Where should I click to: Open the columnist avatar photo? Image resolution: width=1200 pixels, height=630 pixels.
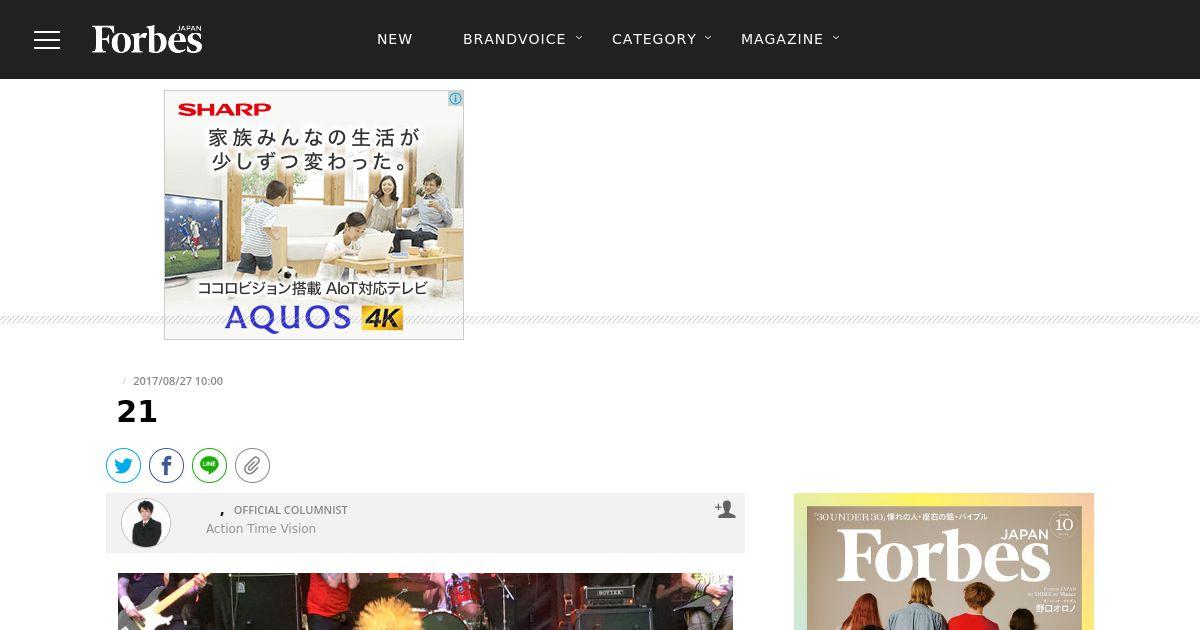tap(146, 523)
